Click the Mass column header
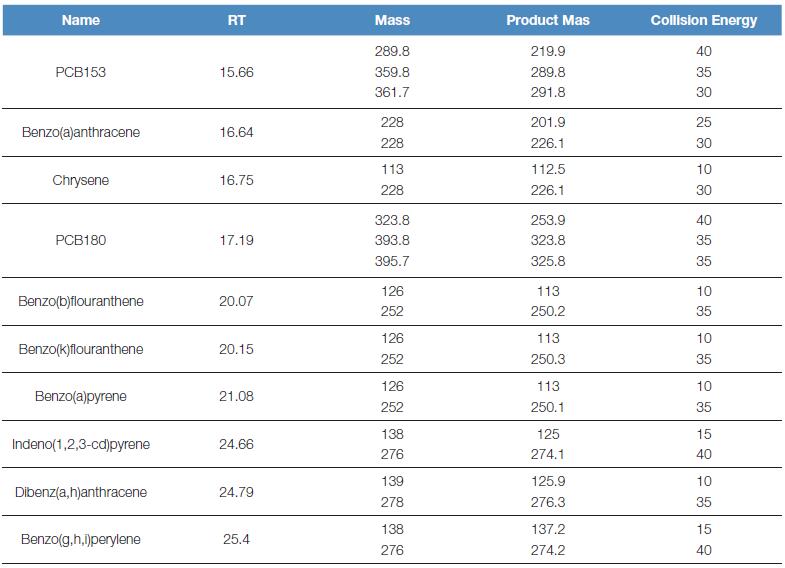This screenshot has height=568, width=785. pyautogui.click(x=392, y=20)
